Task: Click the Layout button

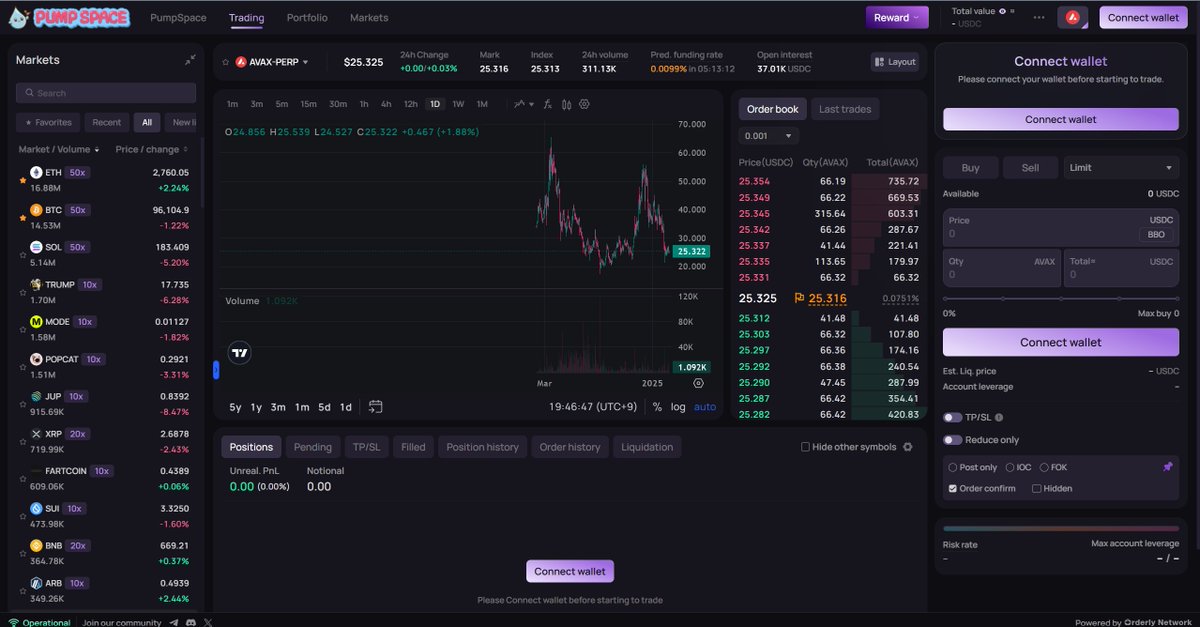Action: (895, 62)
